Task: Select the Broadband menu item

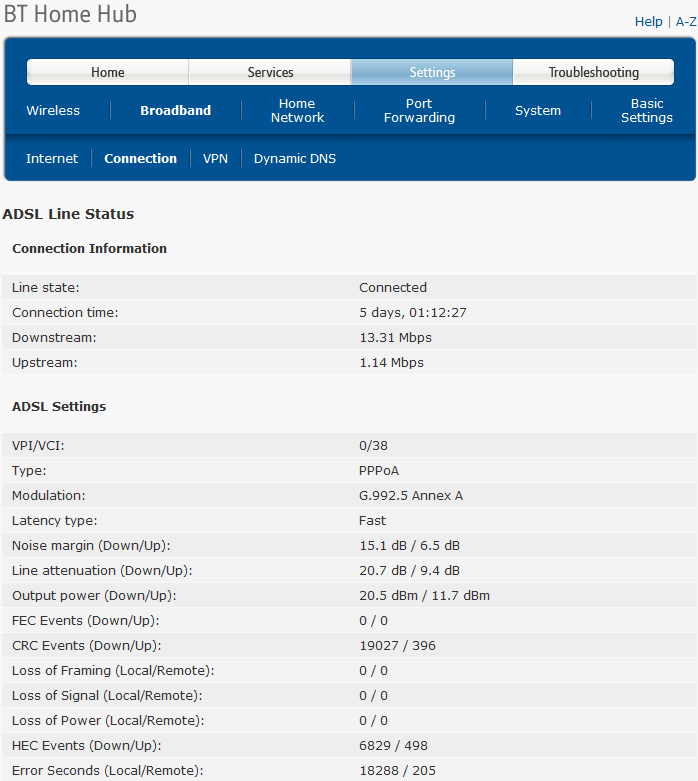Action: tap(175, 111)
